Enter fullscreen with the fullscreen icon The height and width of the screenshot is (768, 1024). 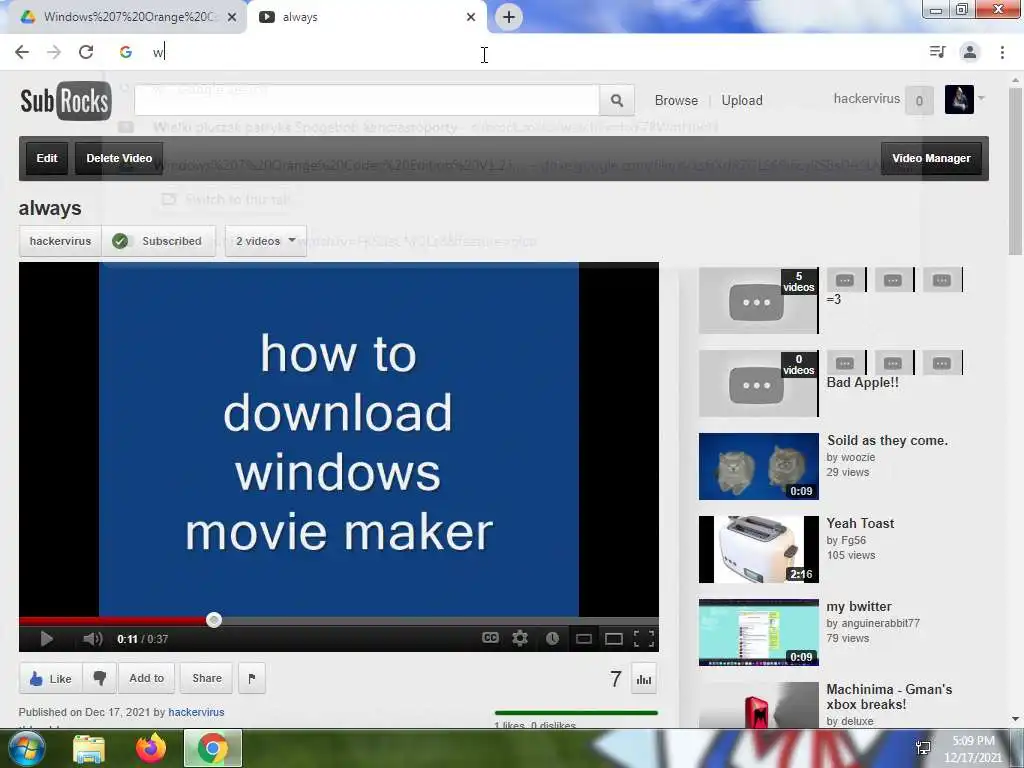pyautogui.click(x=644, y=639)
